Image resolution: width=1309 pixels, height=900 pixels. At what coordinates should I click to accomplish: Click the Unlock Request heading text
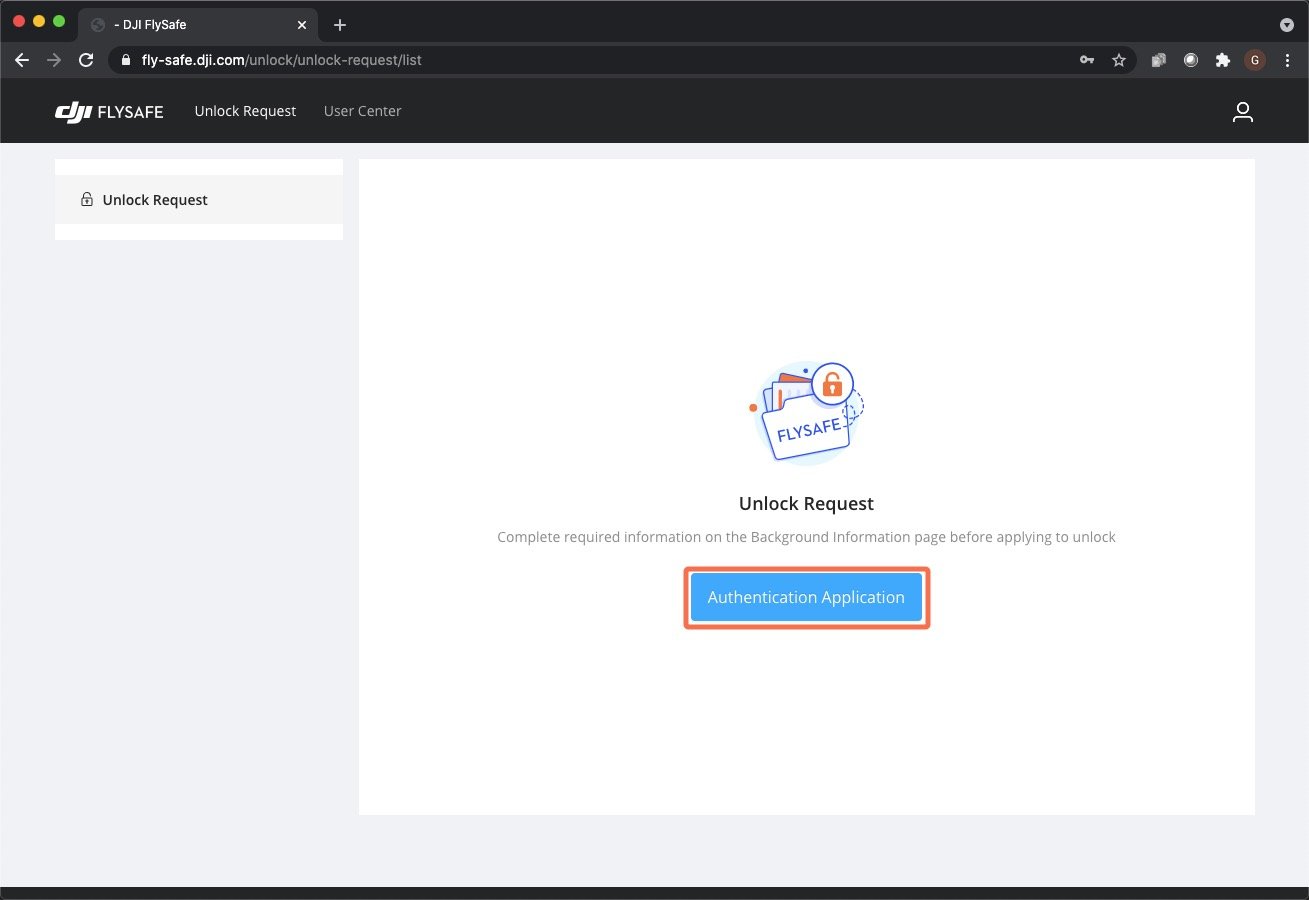(x=806, y=503)
